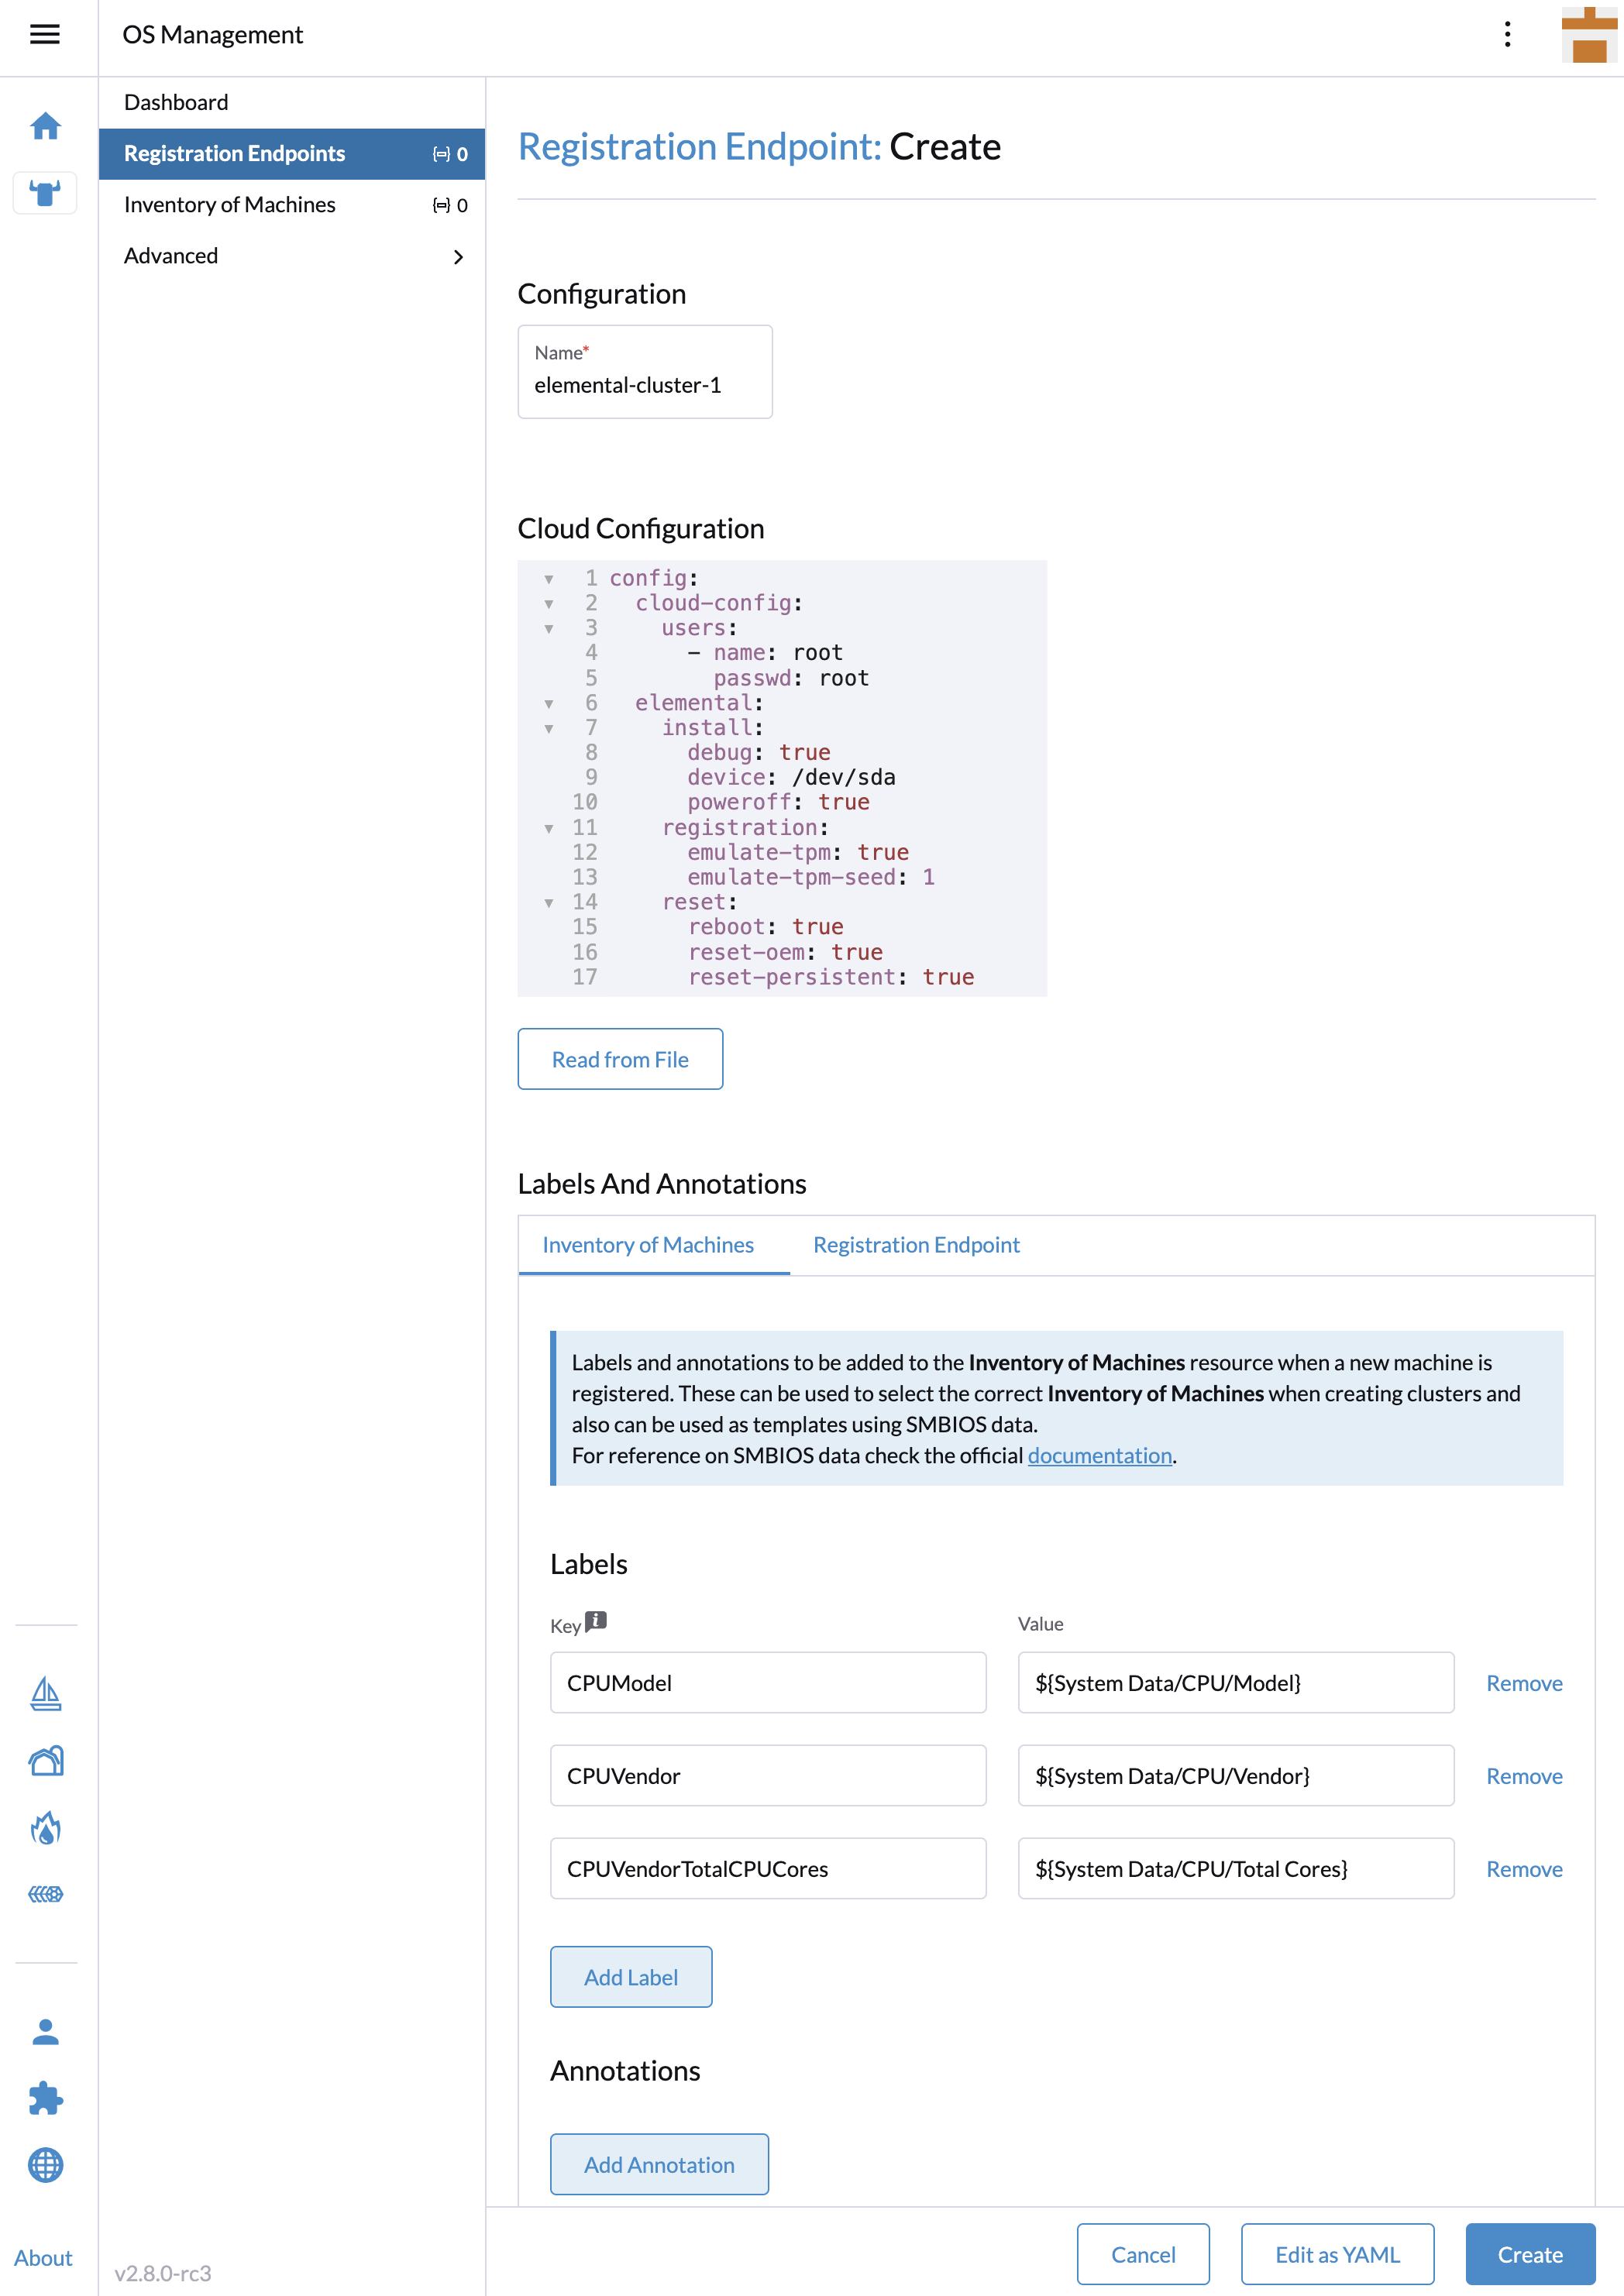Cancel the endpoint creation

pyautogui.click(x=1143, y=2254)
